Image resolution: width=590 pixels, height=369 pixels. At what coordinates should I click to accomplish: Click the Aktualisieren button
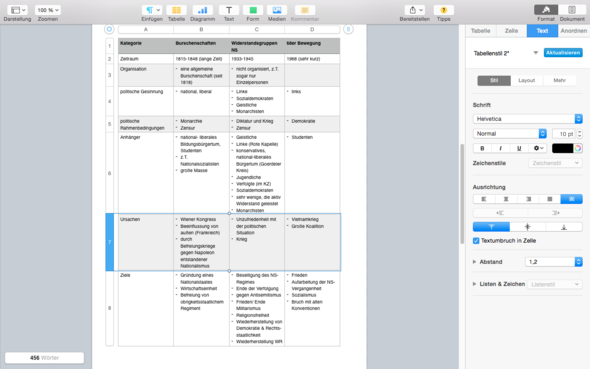tap(563, 53)
